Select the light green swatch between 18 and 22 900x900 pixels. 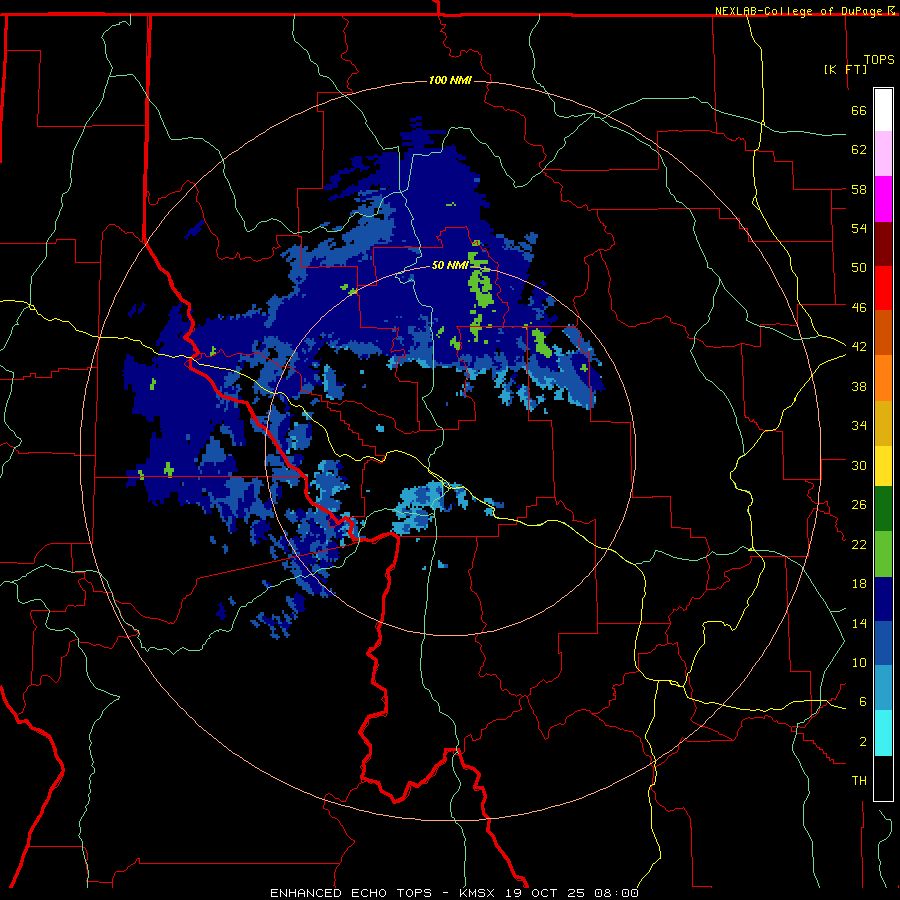883,554
